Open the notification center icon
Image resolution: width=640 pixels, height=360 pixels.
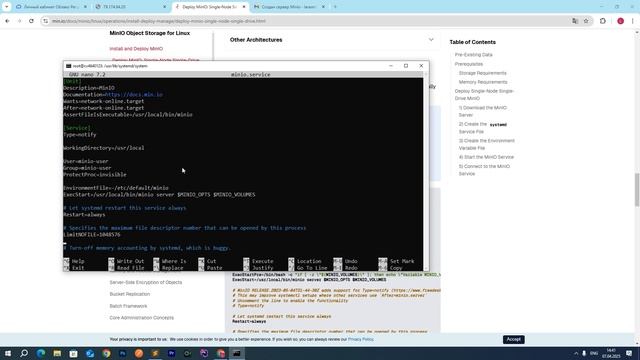(629, 353)
